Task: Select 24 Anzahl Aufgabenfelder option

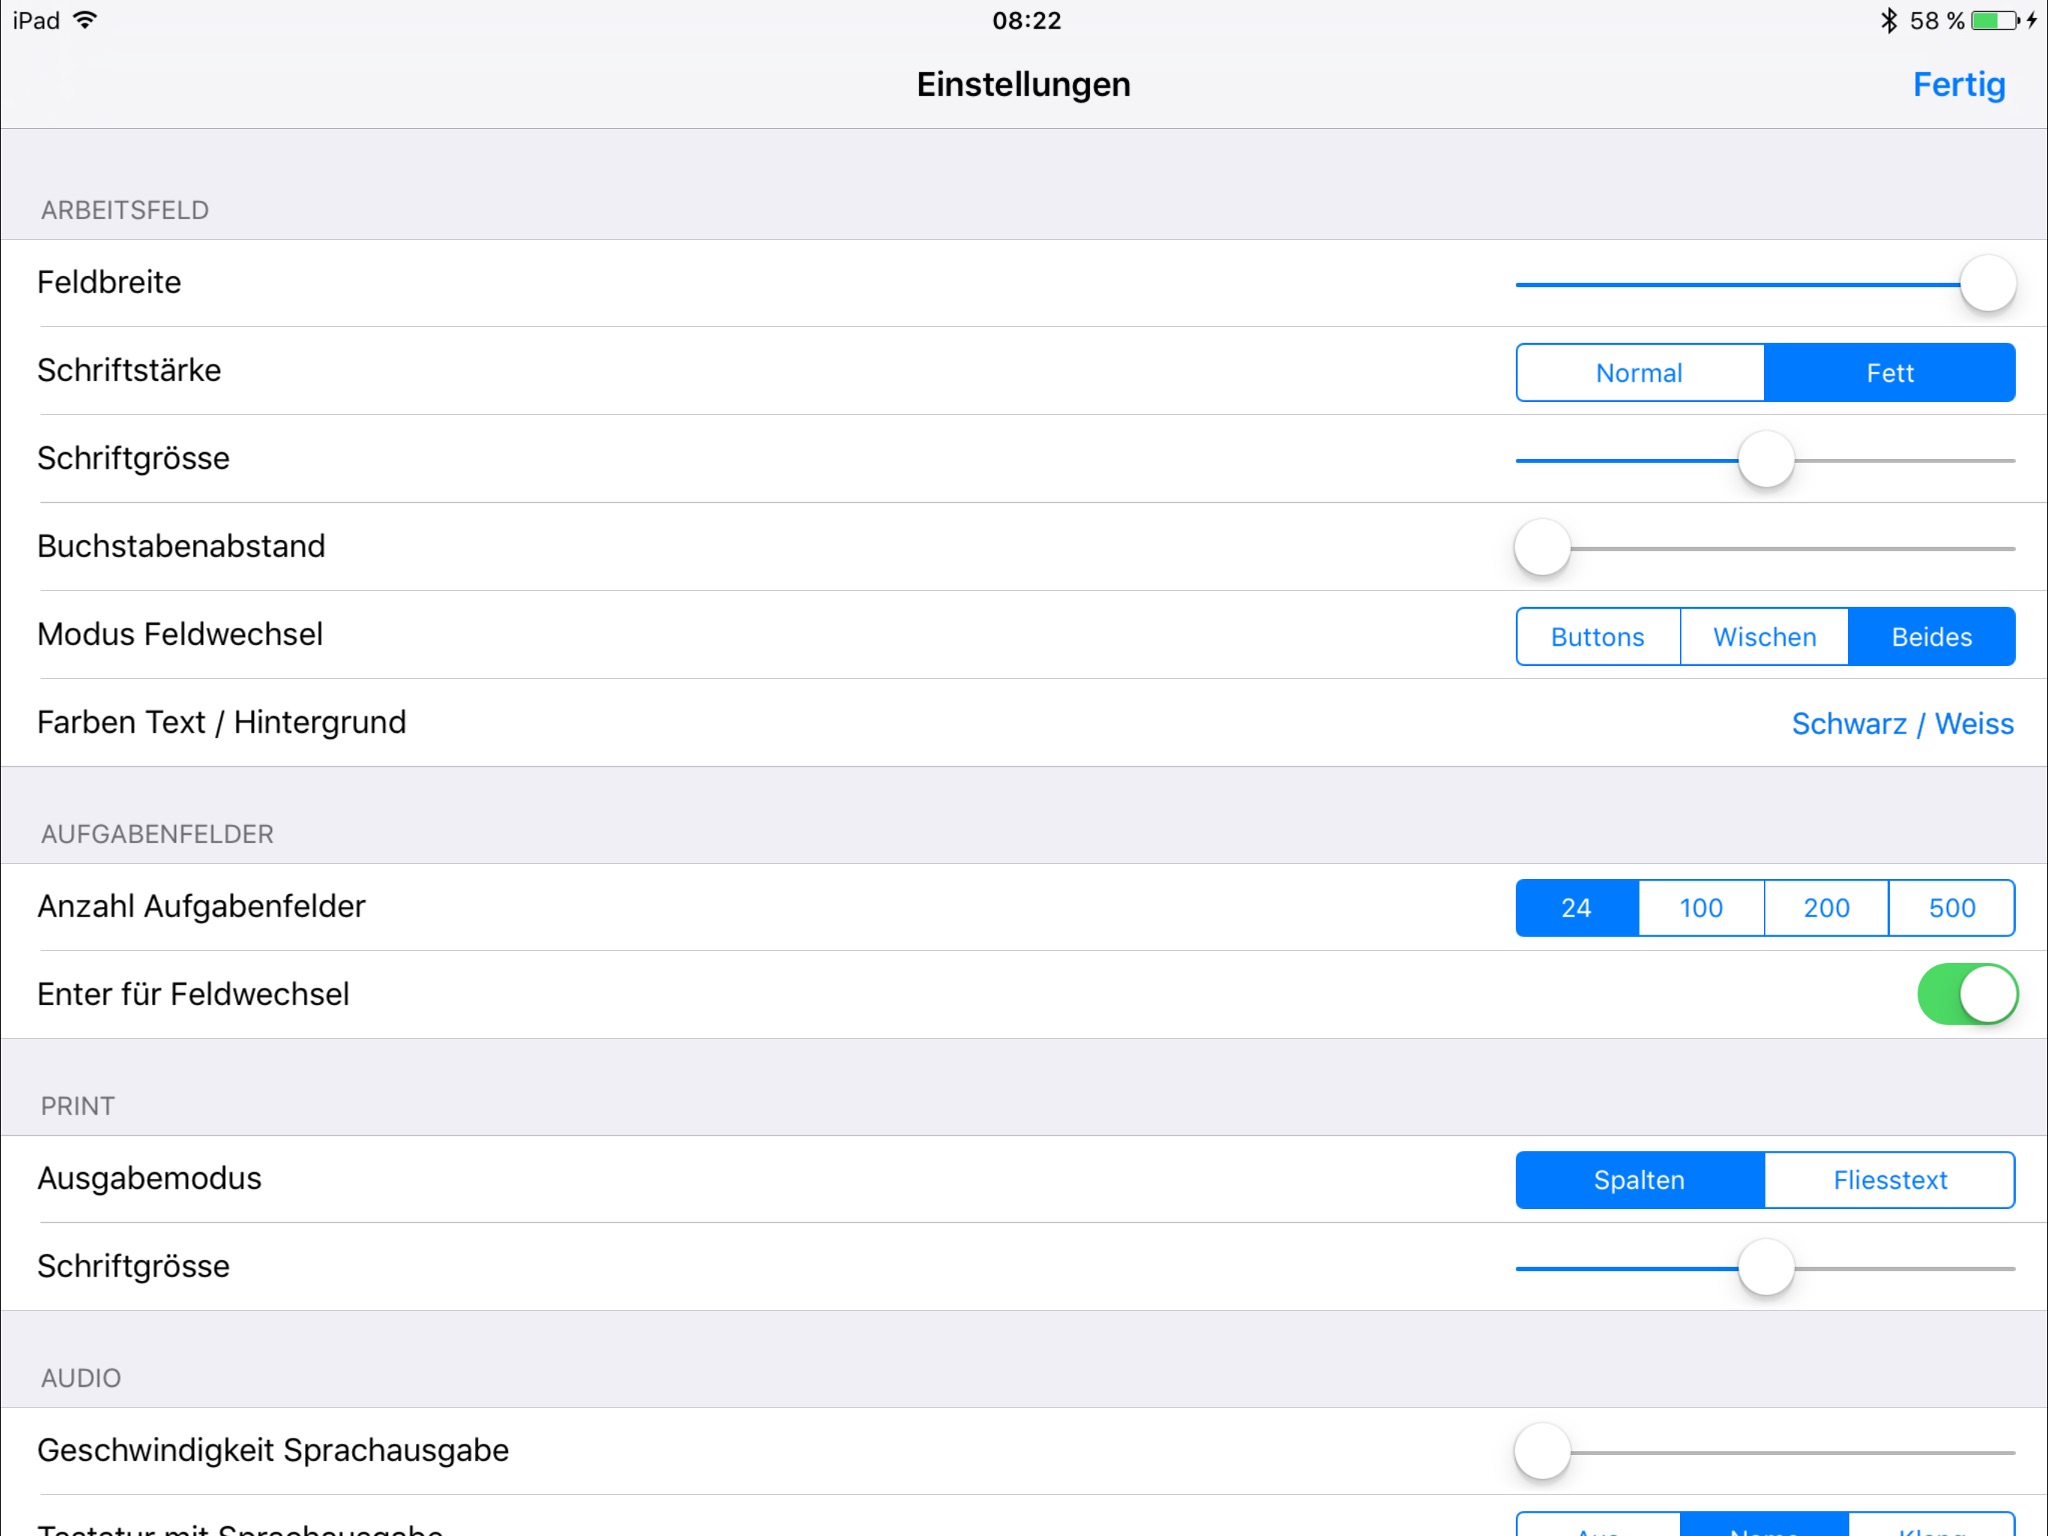Action: 1576,908
